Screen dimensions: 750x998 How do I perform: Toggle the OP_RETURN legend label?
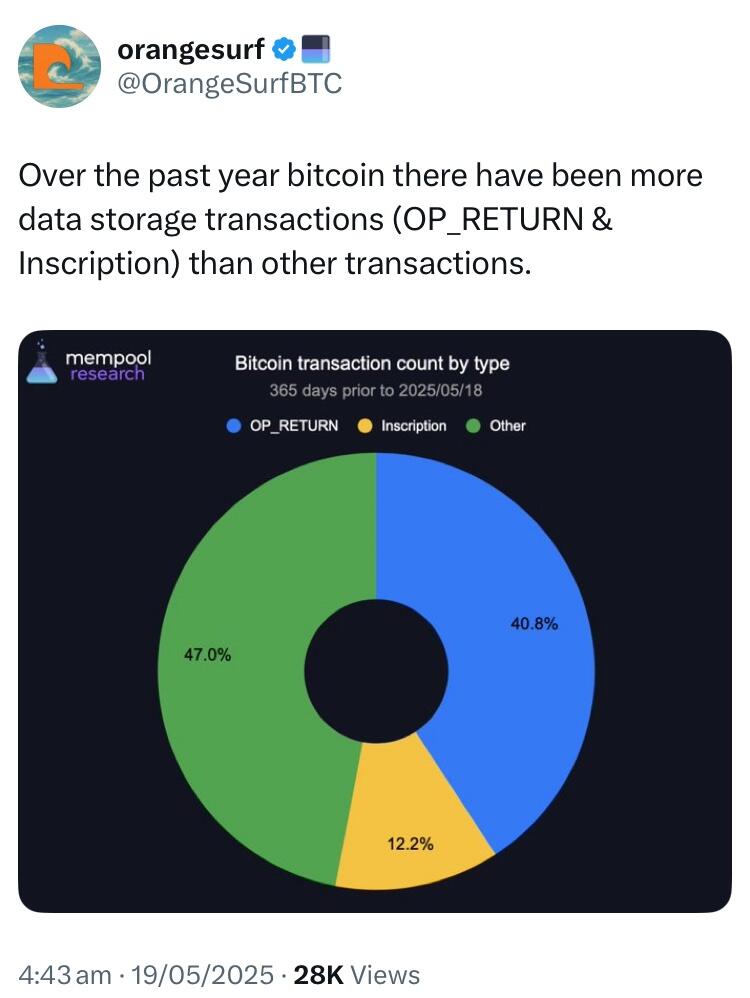(x=294, y=426)
